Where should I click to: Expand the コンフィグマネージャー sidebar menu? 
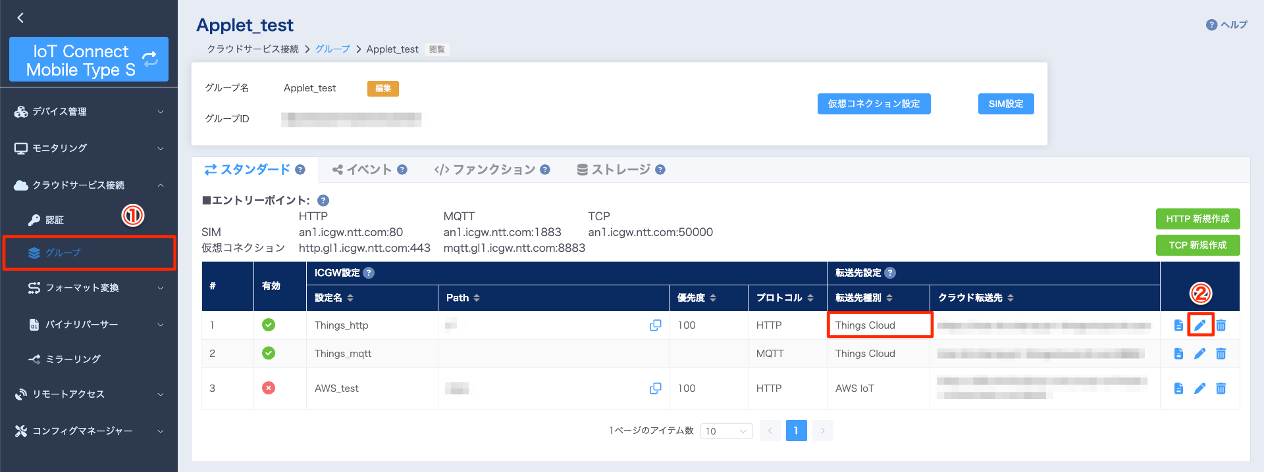click(x=88, y=431)
